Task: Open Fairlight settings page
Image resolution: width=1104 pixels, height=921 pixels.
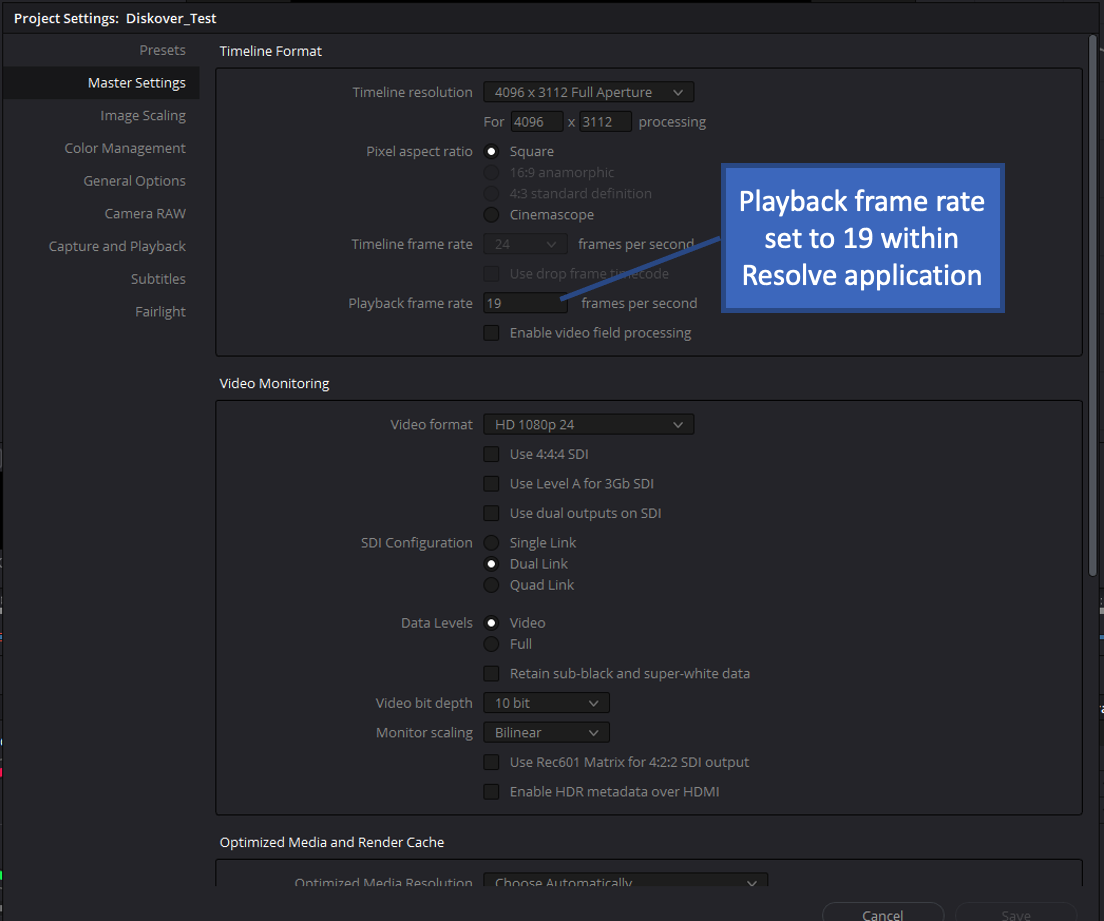Action: (x=160, y=311)
